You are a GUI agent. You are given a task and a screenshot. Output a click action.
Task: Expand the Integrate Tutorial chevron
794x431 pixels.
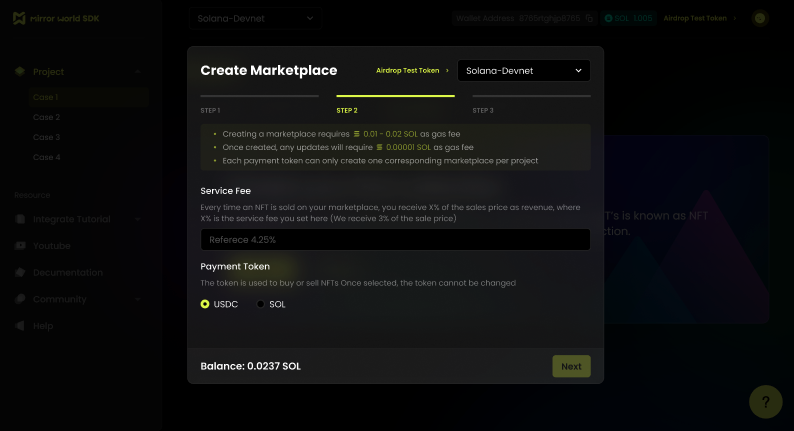[x=138, y=219]
